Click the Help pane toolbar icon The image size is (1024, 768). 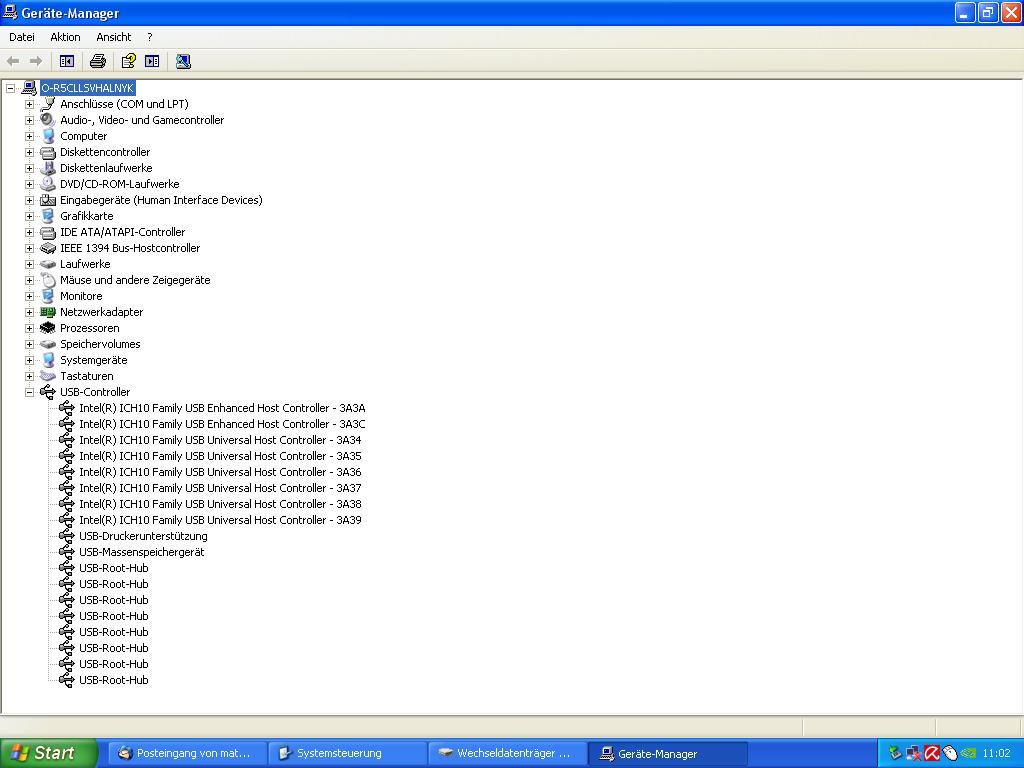pyautogui.click(x=152, y=61)
